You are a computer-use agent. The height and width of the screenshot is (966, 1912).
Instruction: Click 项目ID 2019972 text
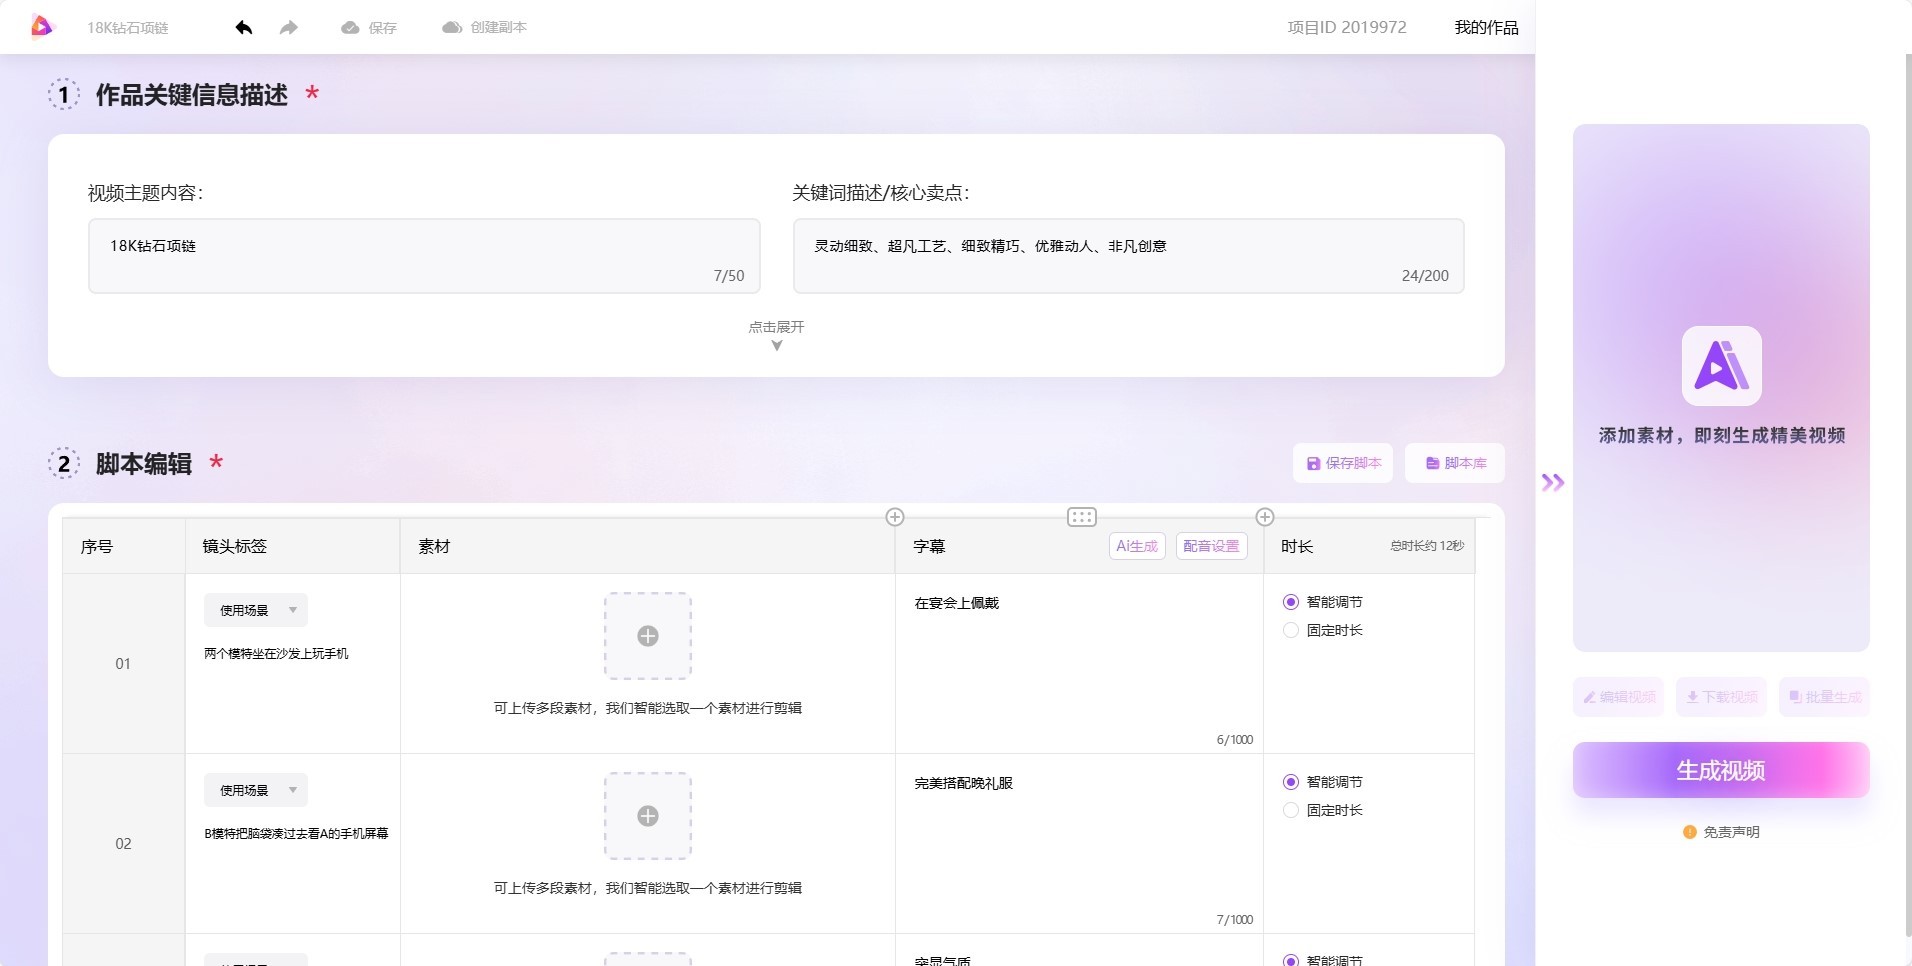point(1347,28)
